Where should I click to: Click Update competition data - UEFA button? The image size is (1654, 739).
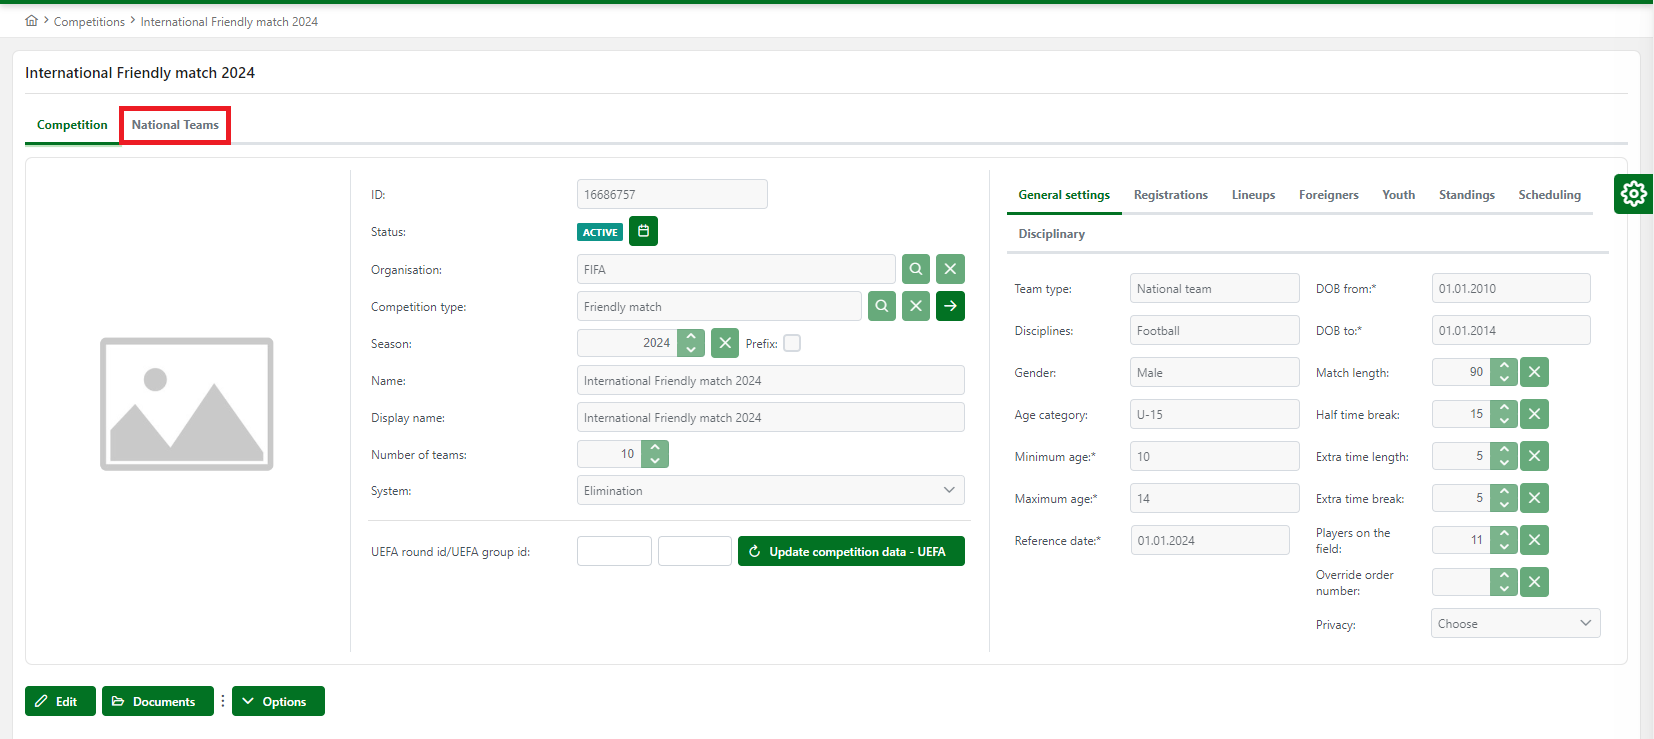[851, 551]
